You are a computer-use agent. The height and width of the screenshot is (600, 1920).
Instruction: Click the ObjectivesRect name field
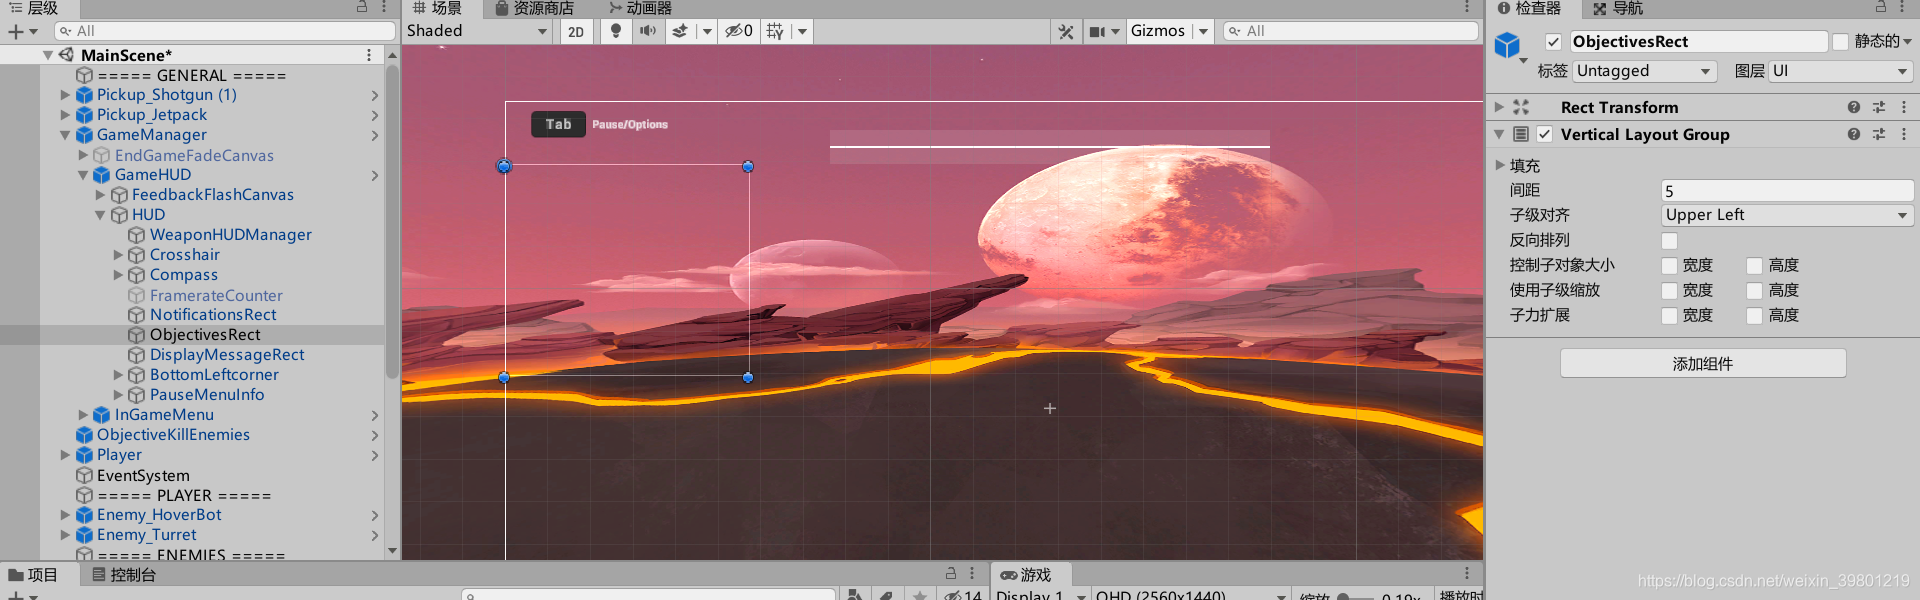(x=1698, y=42)
